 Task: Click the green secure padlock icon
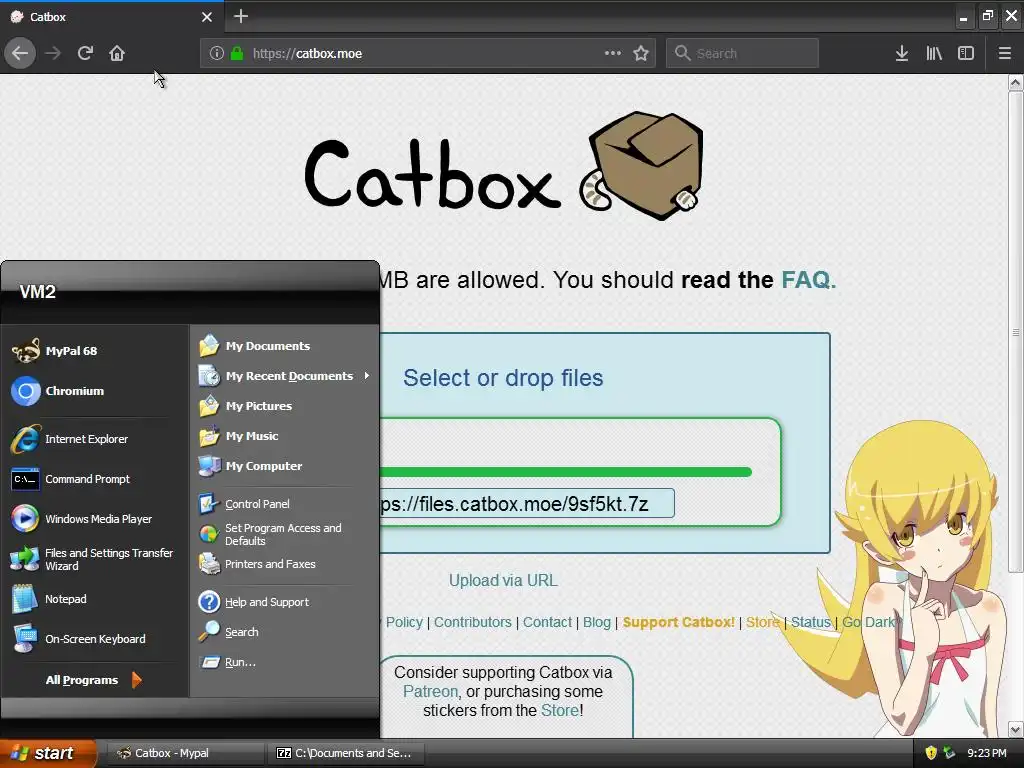click(x=237, y=53)
